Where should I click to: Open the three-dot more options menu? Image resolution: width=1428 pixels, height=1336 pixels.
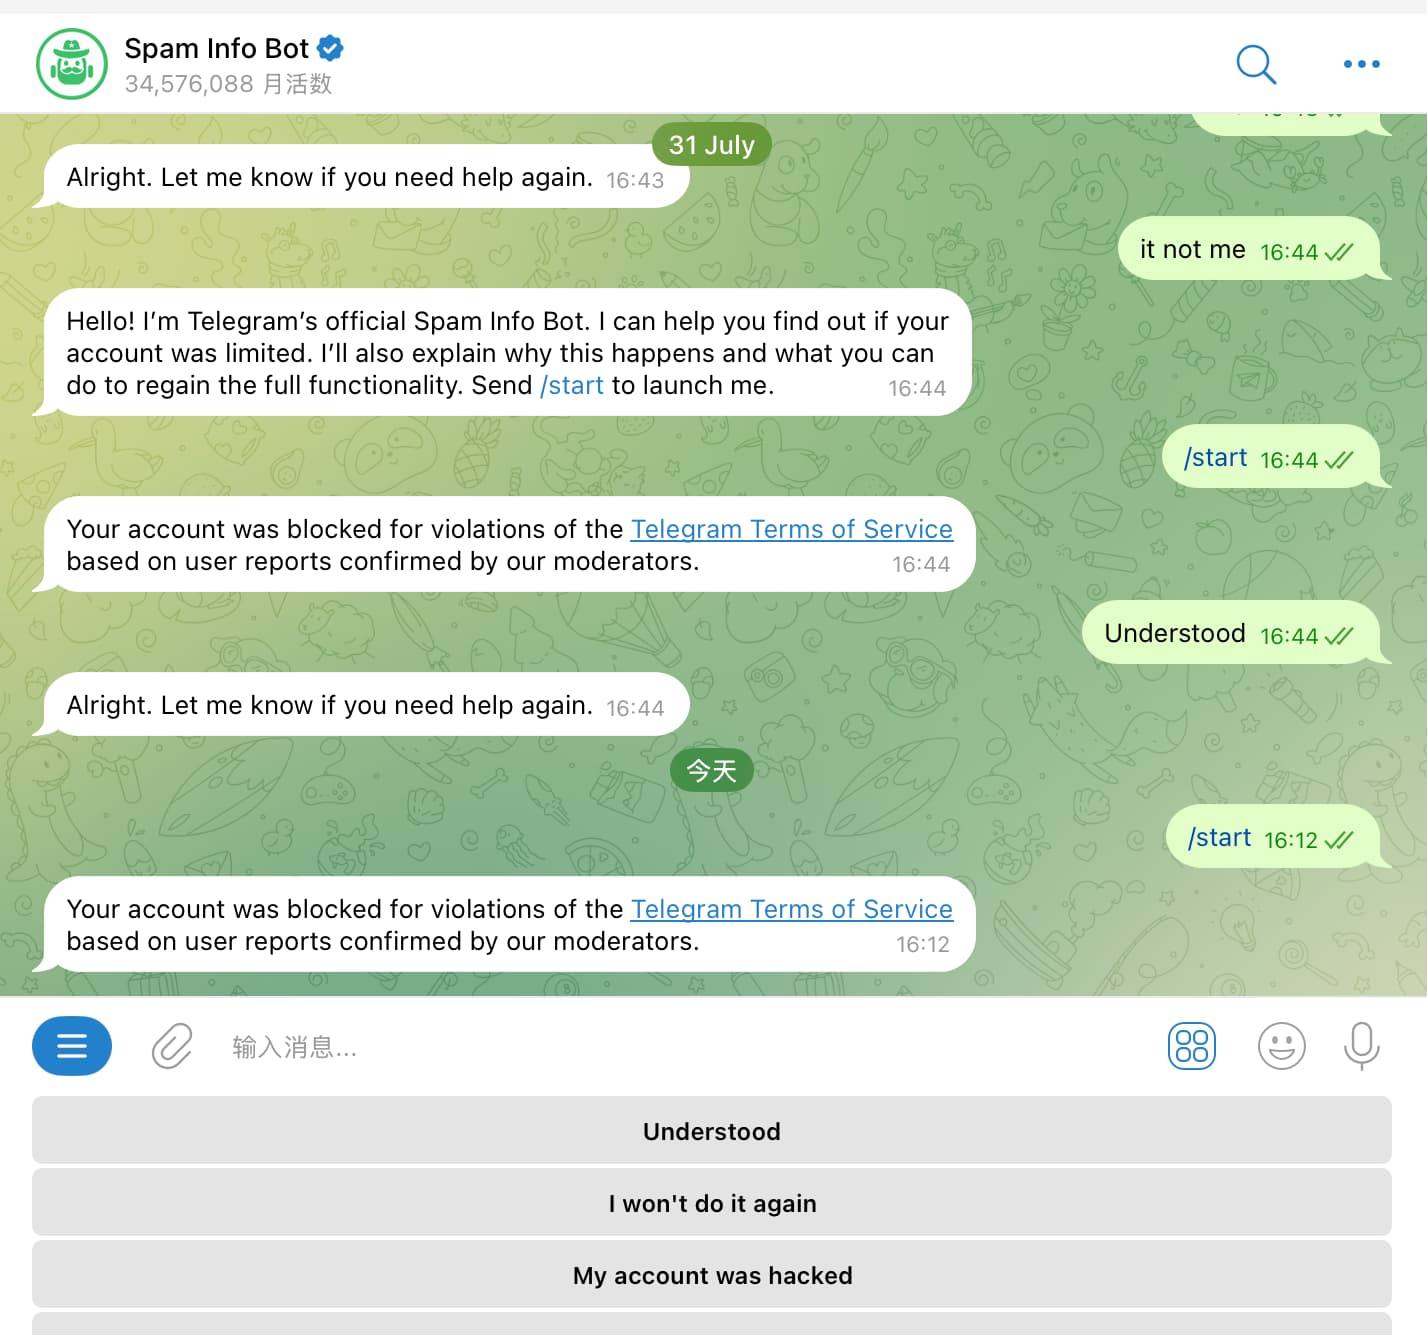(x=1361, y=64)
